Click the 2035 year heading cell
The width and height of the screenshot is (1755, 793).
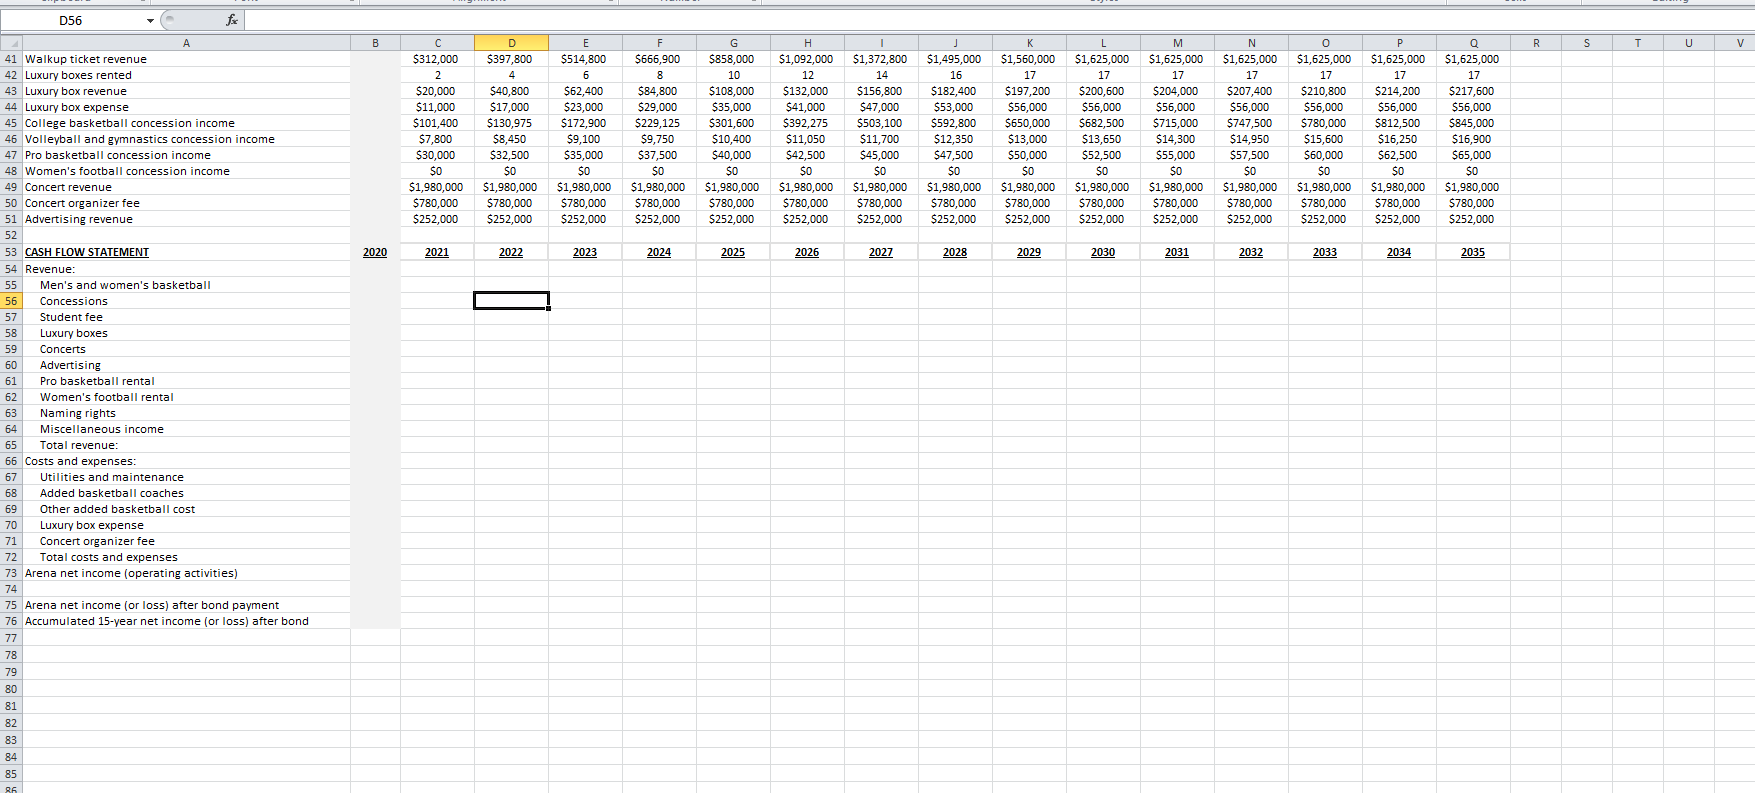coord(1473,252)
